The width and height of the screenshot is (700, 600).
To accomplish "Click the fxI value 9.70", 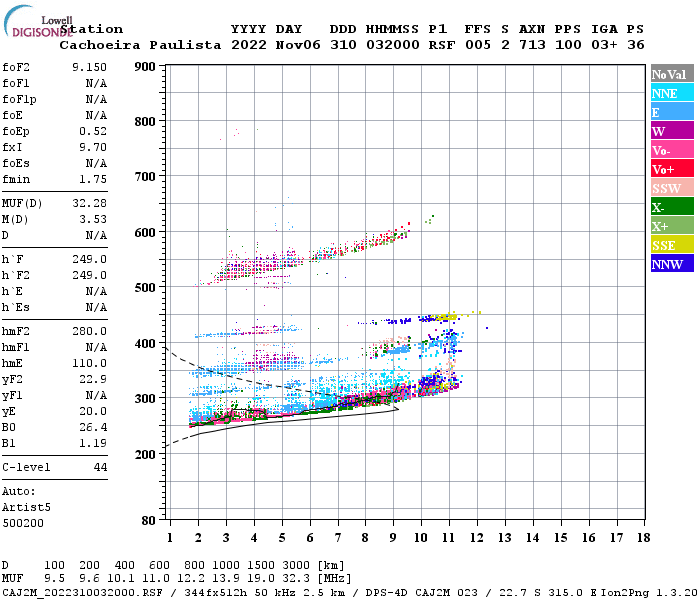I will [93, 147].
